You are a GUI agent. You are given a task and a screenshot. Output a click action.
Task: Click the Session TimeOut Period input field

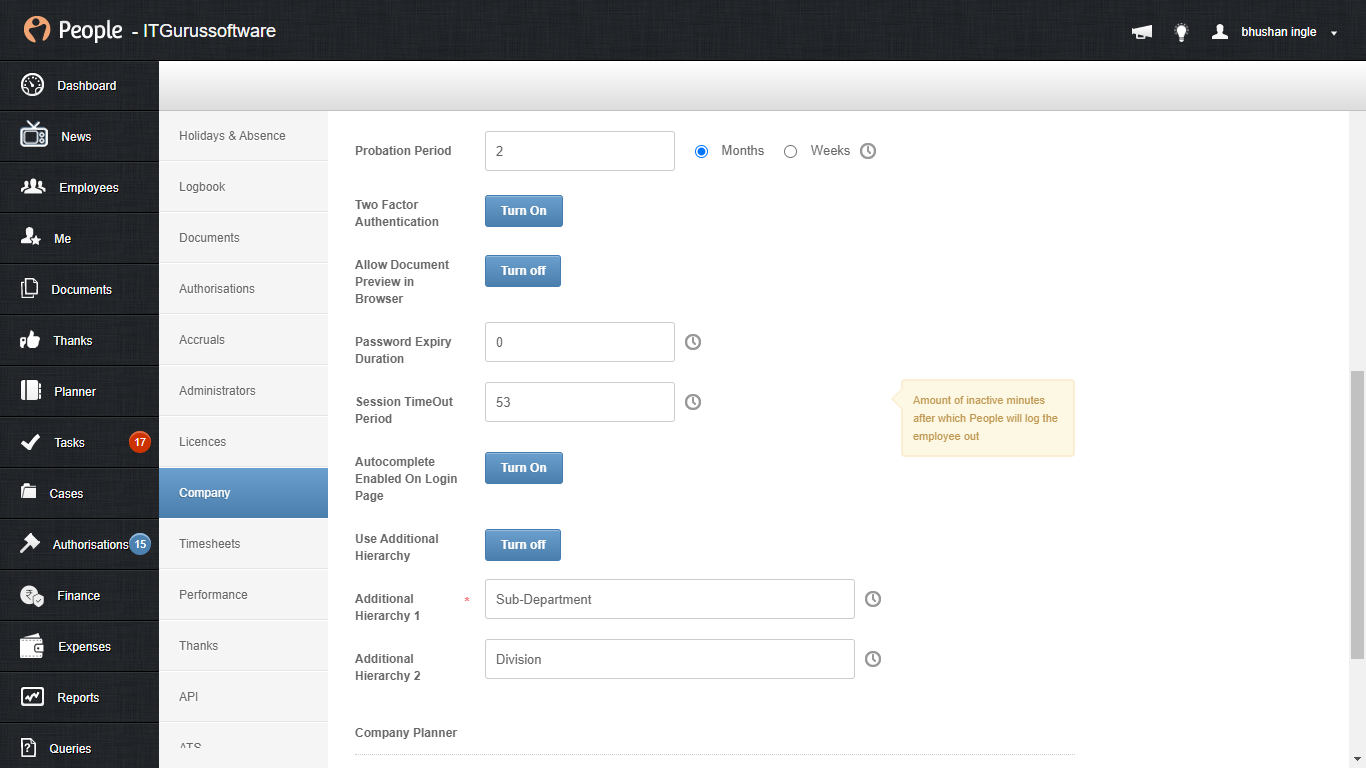pyautogui.click(x=580, y=402)
